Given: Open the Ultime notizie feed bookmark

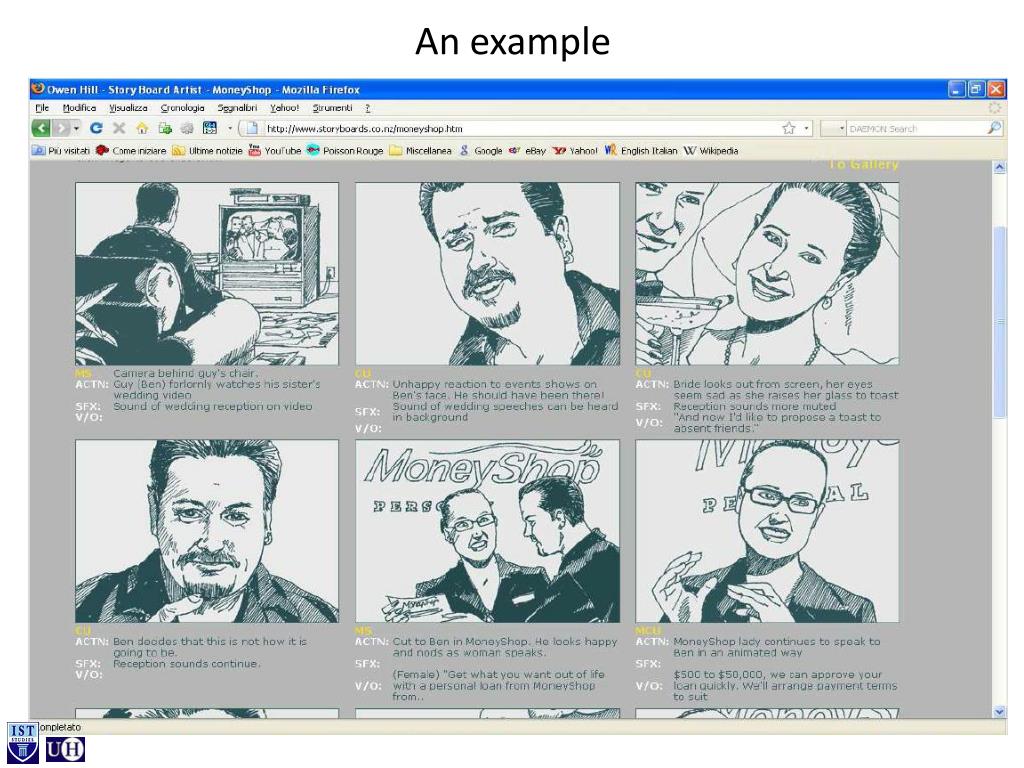Looking at the screenshot, I should click(x=207, y=150).
